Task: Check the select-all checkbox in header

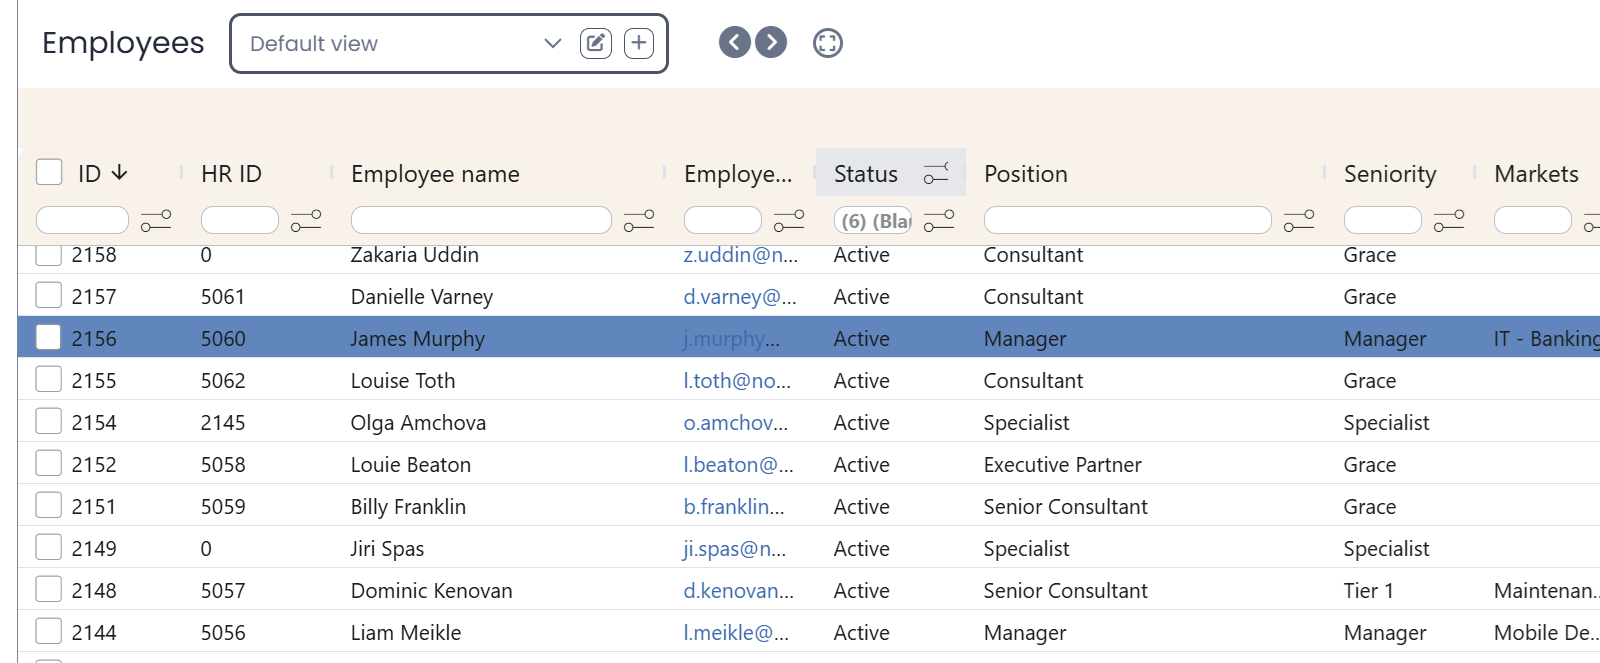Action: coord(49,172)
